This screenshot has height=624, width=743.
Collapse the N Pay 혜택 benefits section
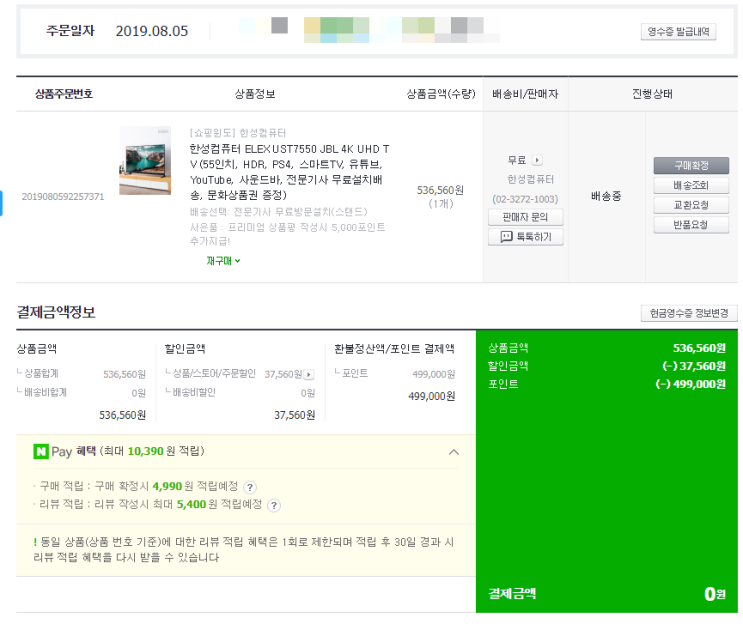pyautogui.click(x=453, y=452)
